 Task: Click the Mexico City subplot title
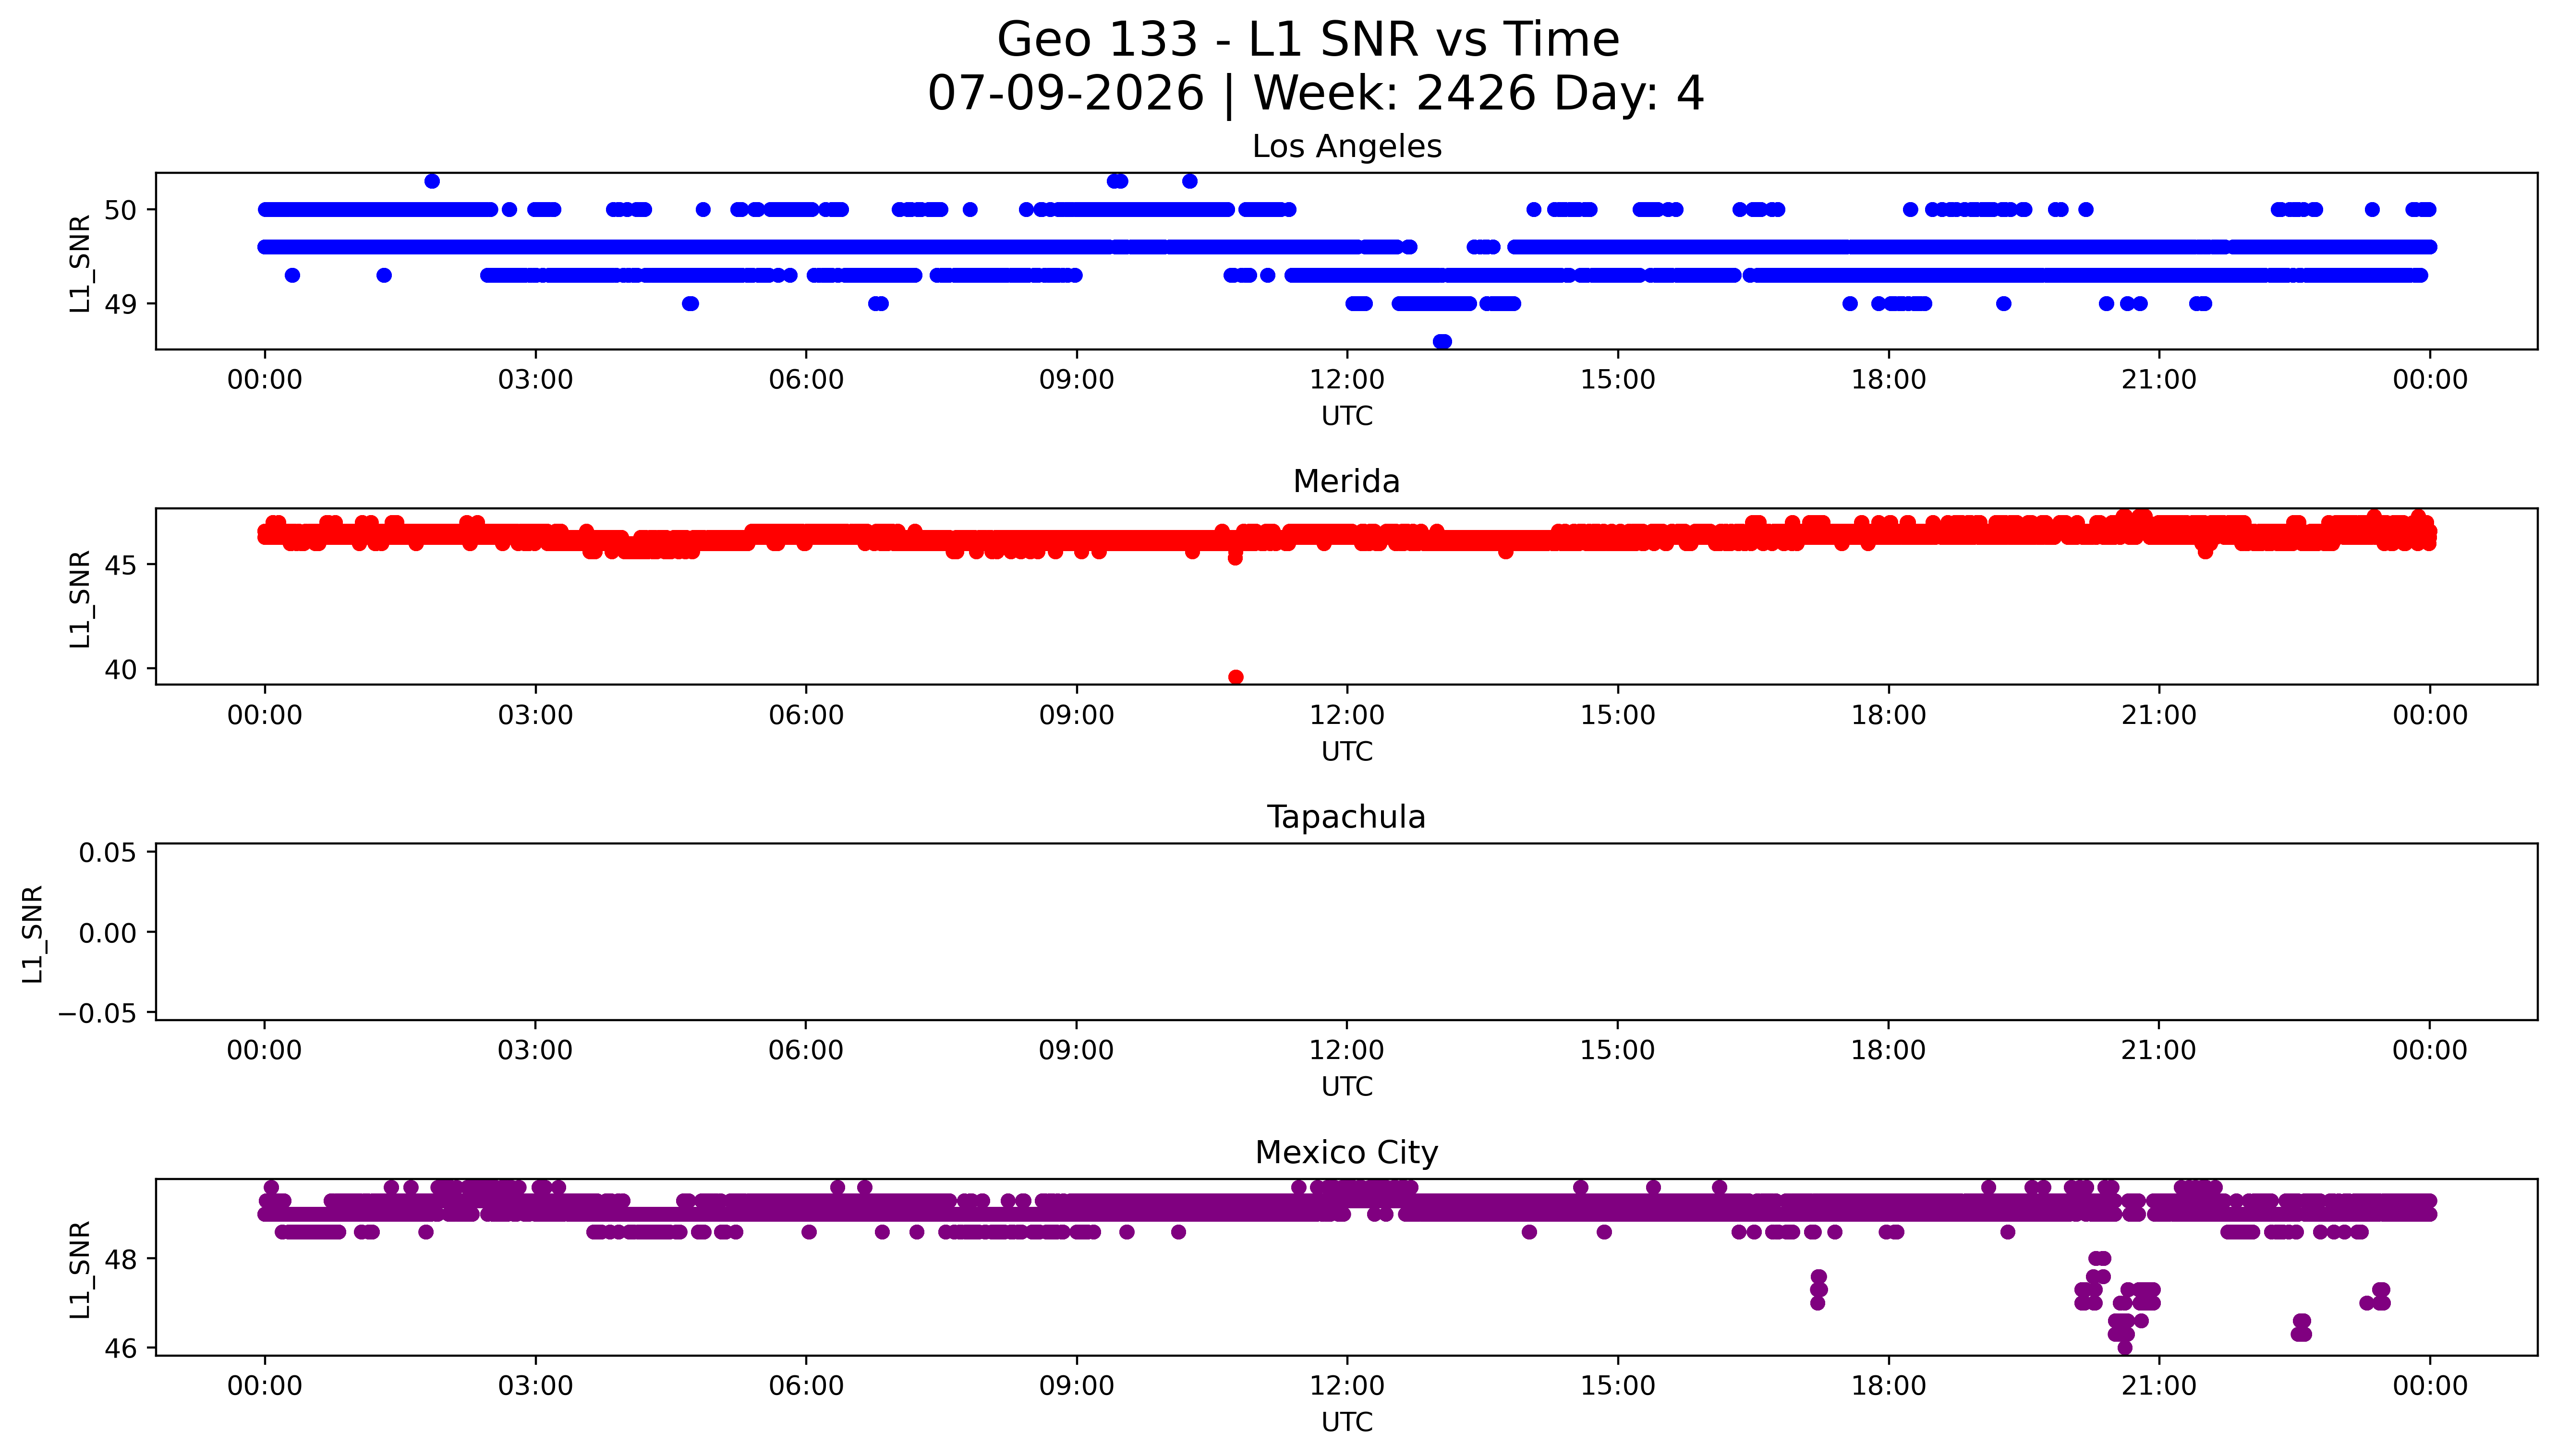tap(1346, 1152)
